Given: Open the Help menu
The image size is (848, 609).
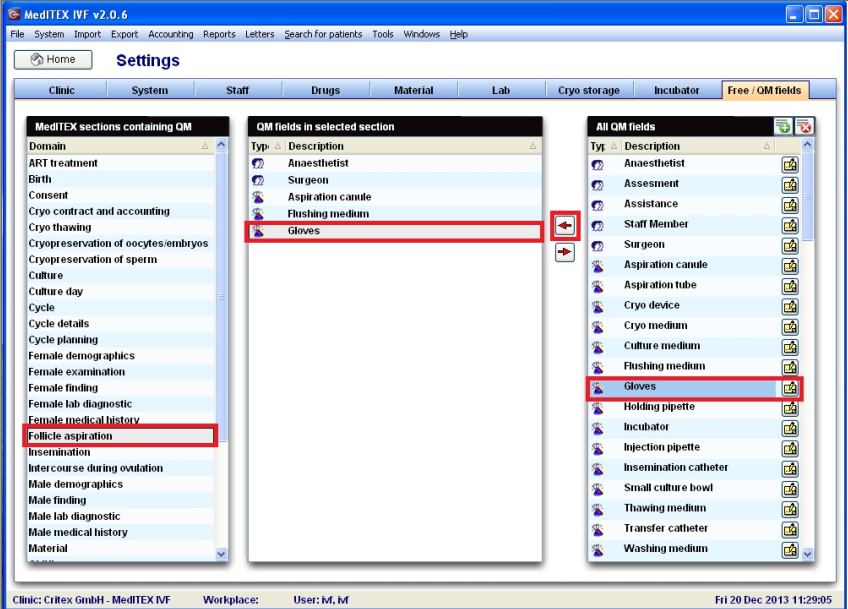Looking at the screenshot, I should click(x=459, y=34).
